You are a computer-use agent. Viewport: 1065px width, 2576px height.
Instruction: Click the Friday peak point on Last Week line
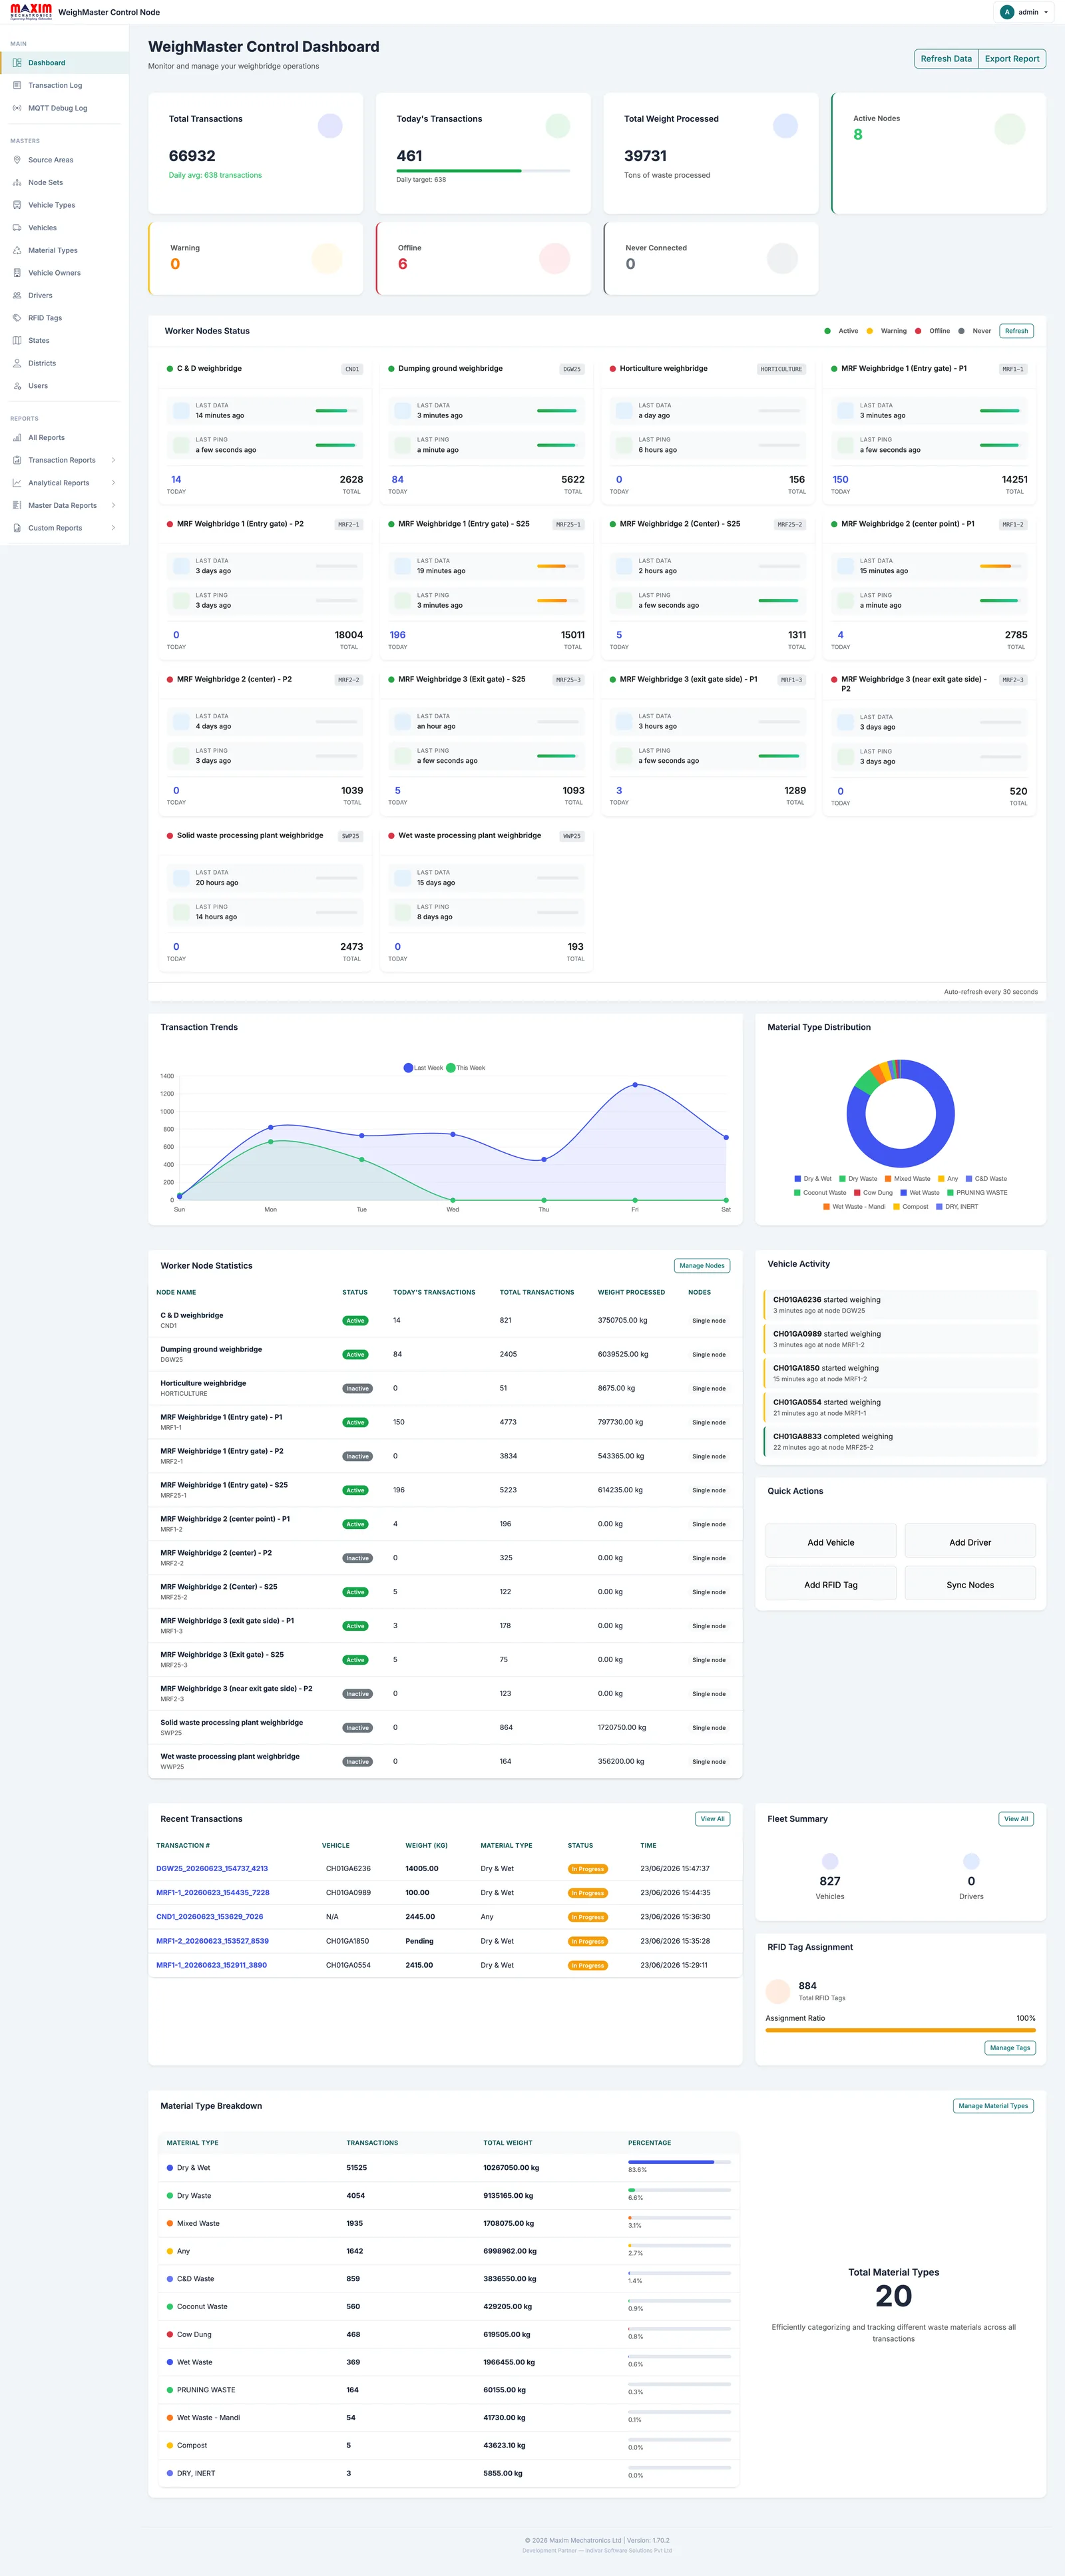pyautogui.click(x=635, y=1085)
